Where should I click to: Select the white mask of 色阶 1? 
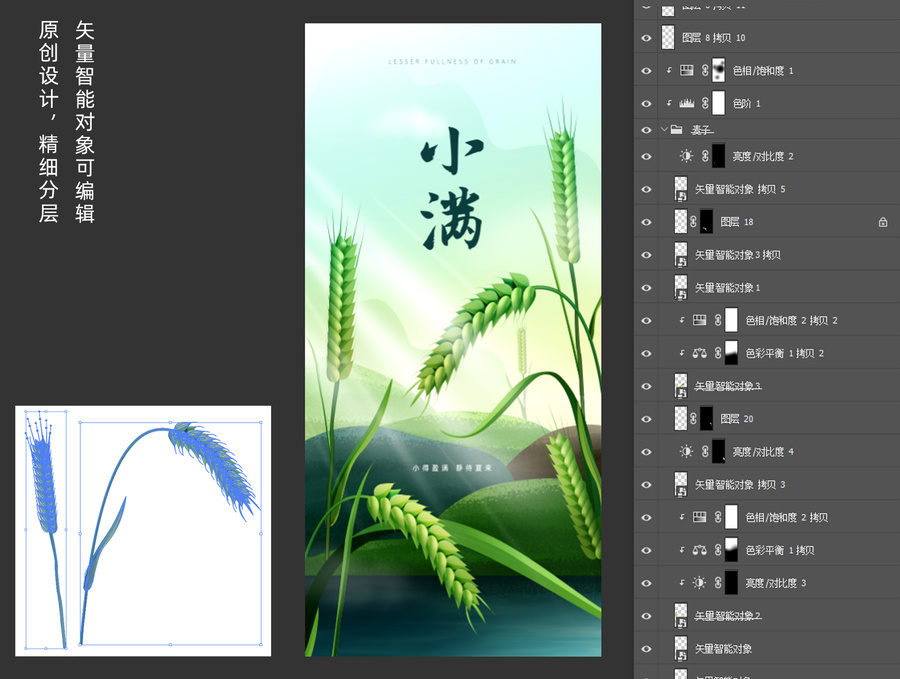[718, 103]
